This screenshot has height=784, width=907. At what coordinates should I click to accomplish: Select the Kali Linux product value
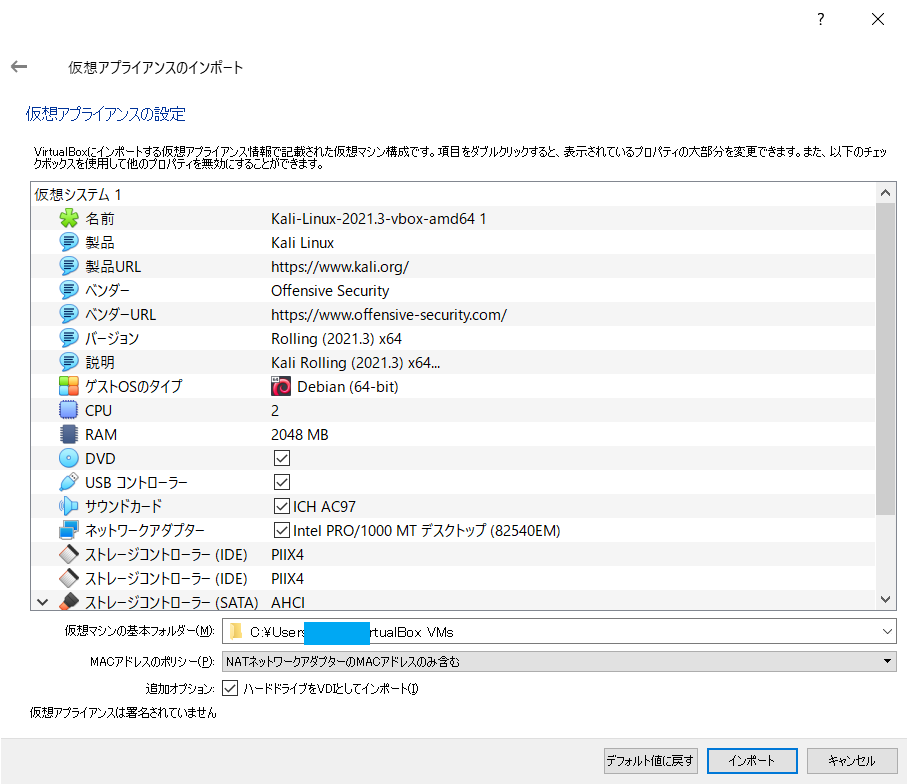pos(303,242)
